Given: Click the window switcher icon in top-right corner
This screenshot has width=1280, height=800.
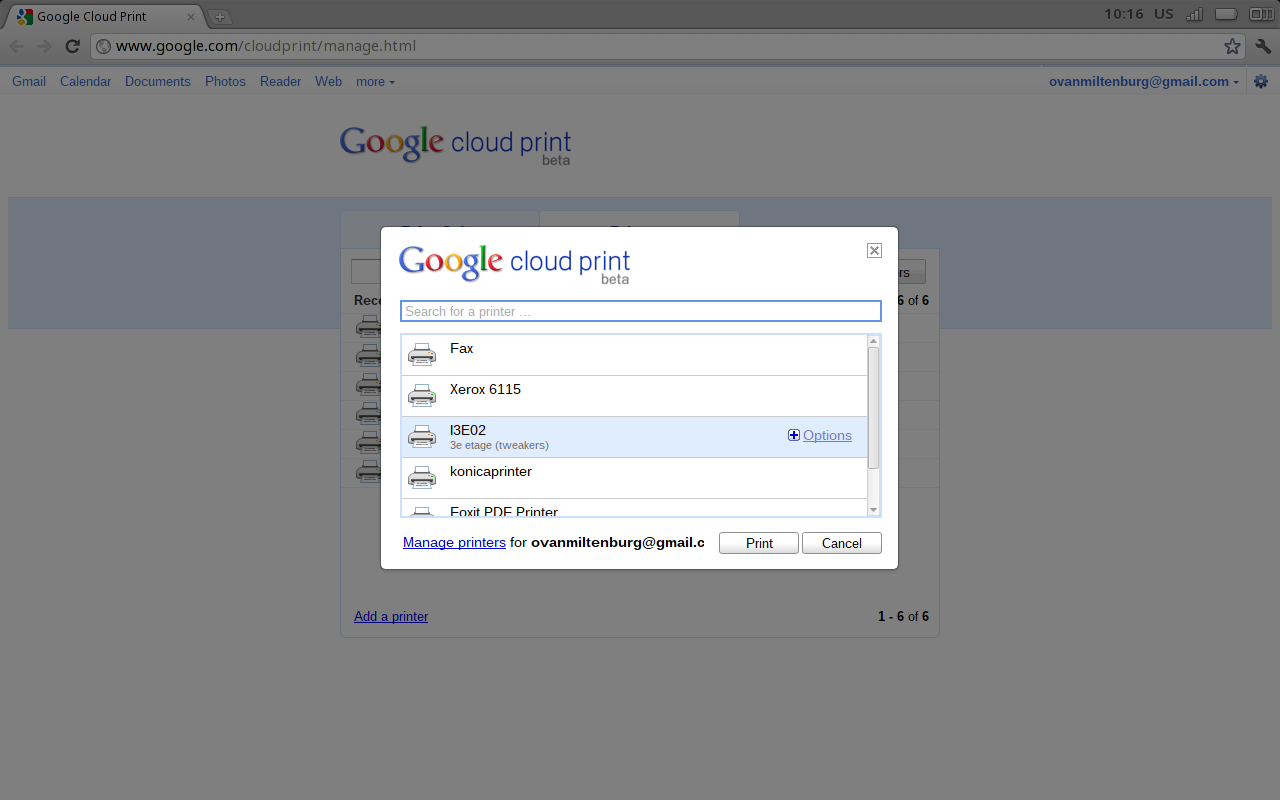Looking at the screenshot, I should pos(1261,14).
